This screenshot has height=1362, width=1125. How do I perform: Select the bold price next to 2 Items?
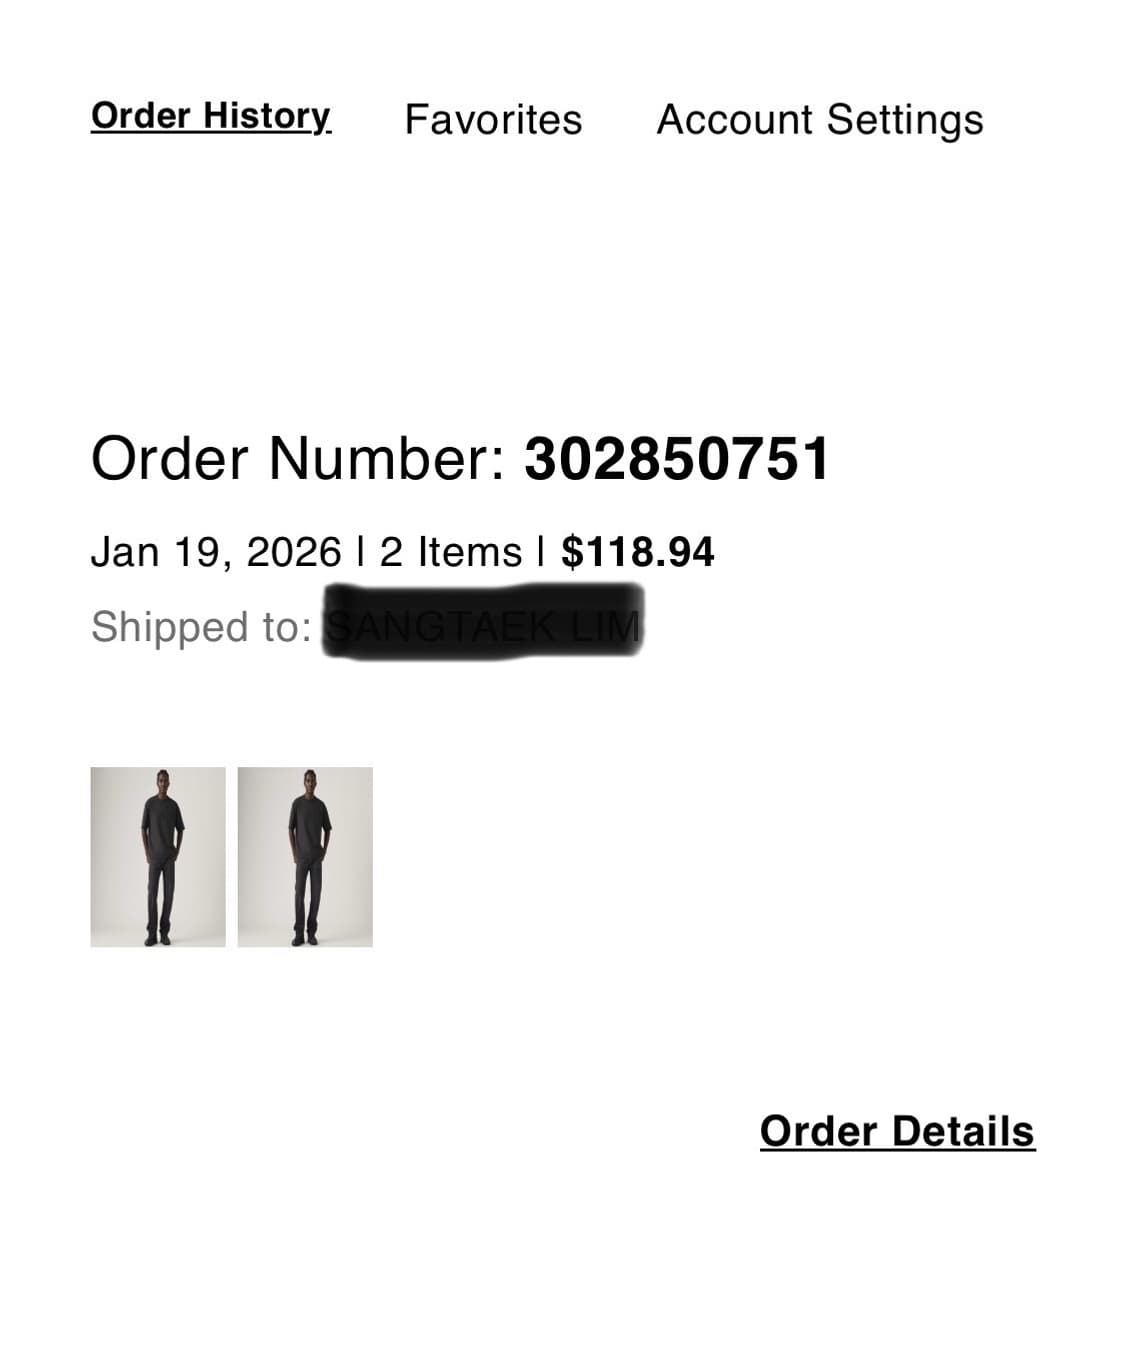(638, 552)
